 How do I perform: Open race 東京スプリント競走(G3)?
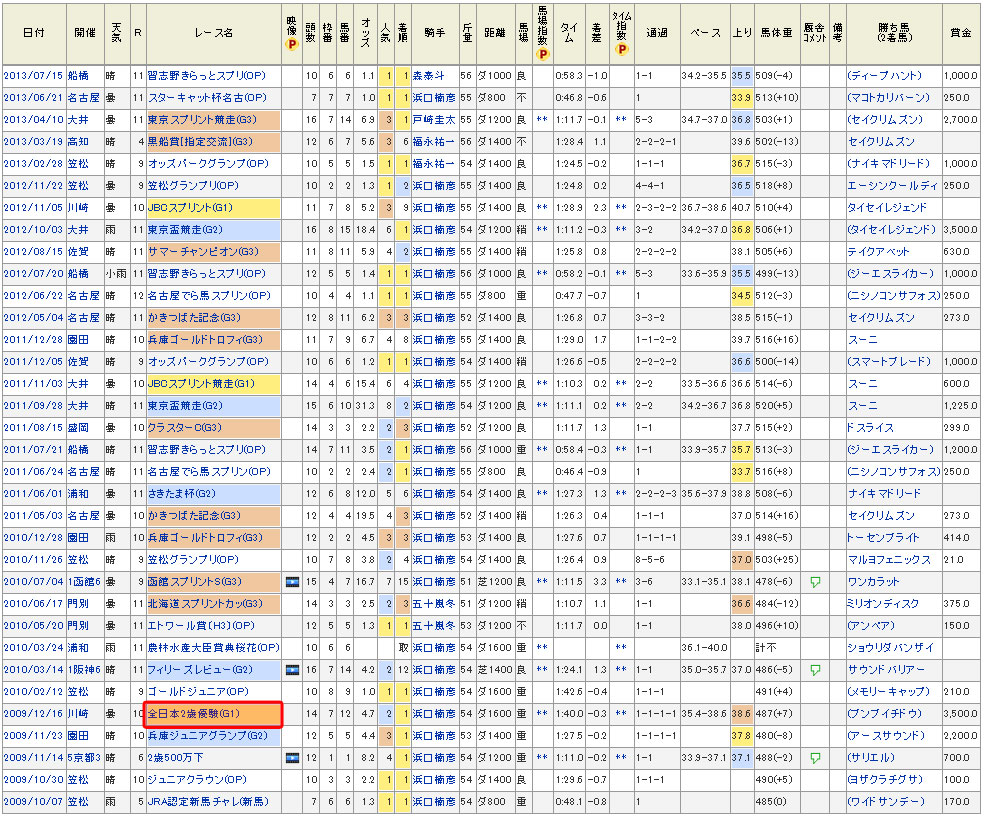(201, 120)
